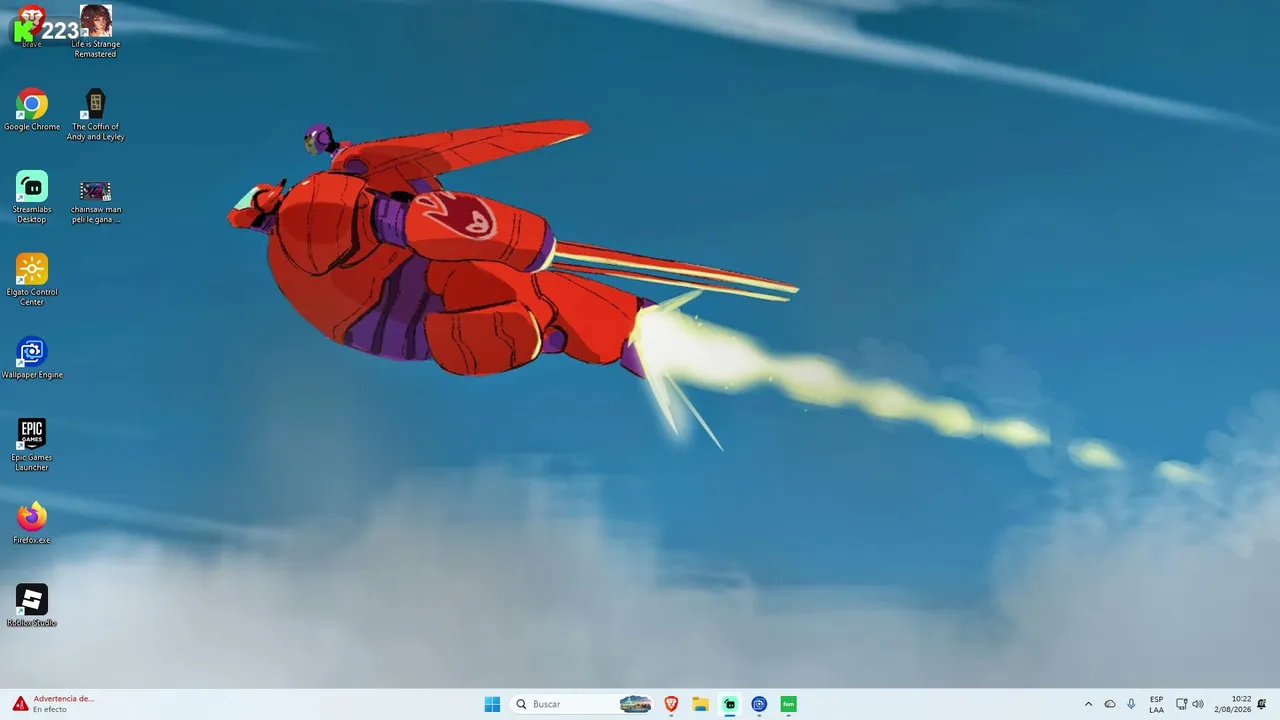Select the Life is Strange Remastered shortcut
The height and width of the screenshot is (720, 1280).
pos(96,31)
